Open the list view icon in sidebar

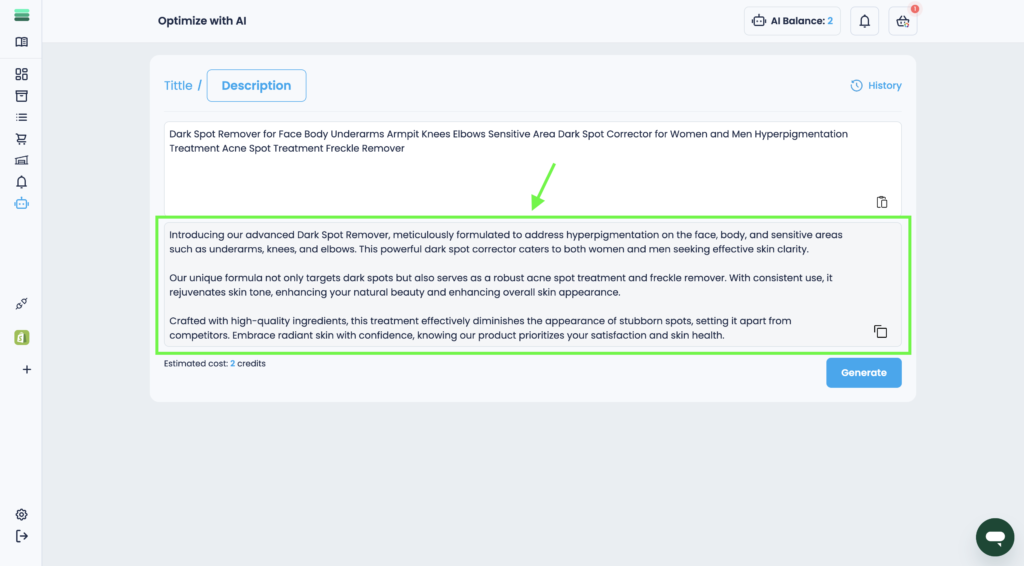[x=21, y=117]
